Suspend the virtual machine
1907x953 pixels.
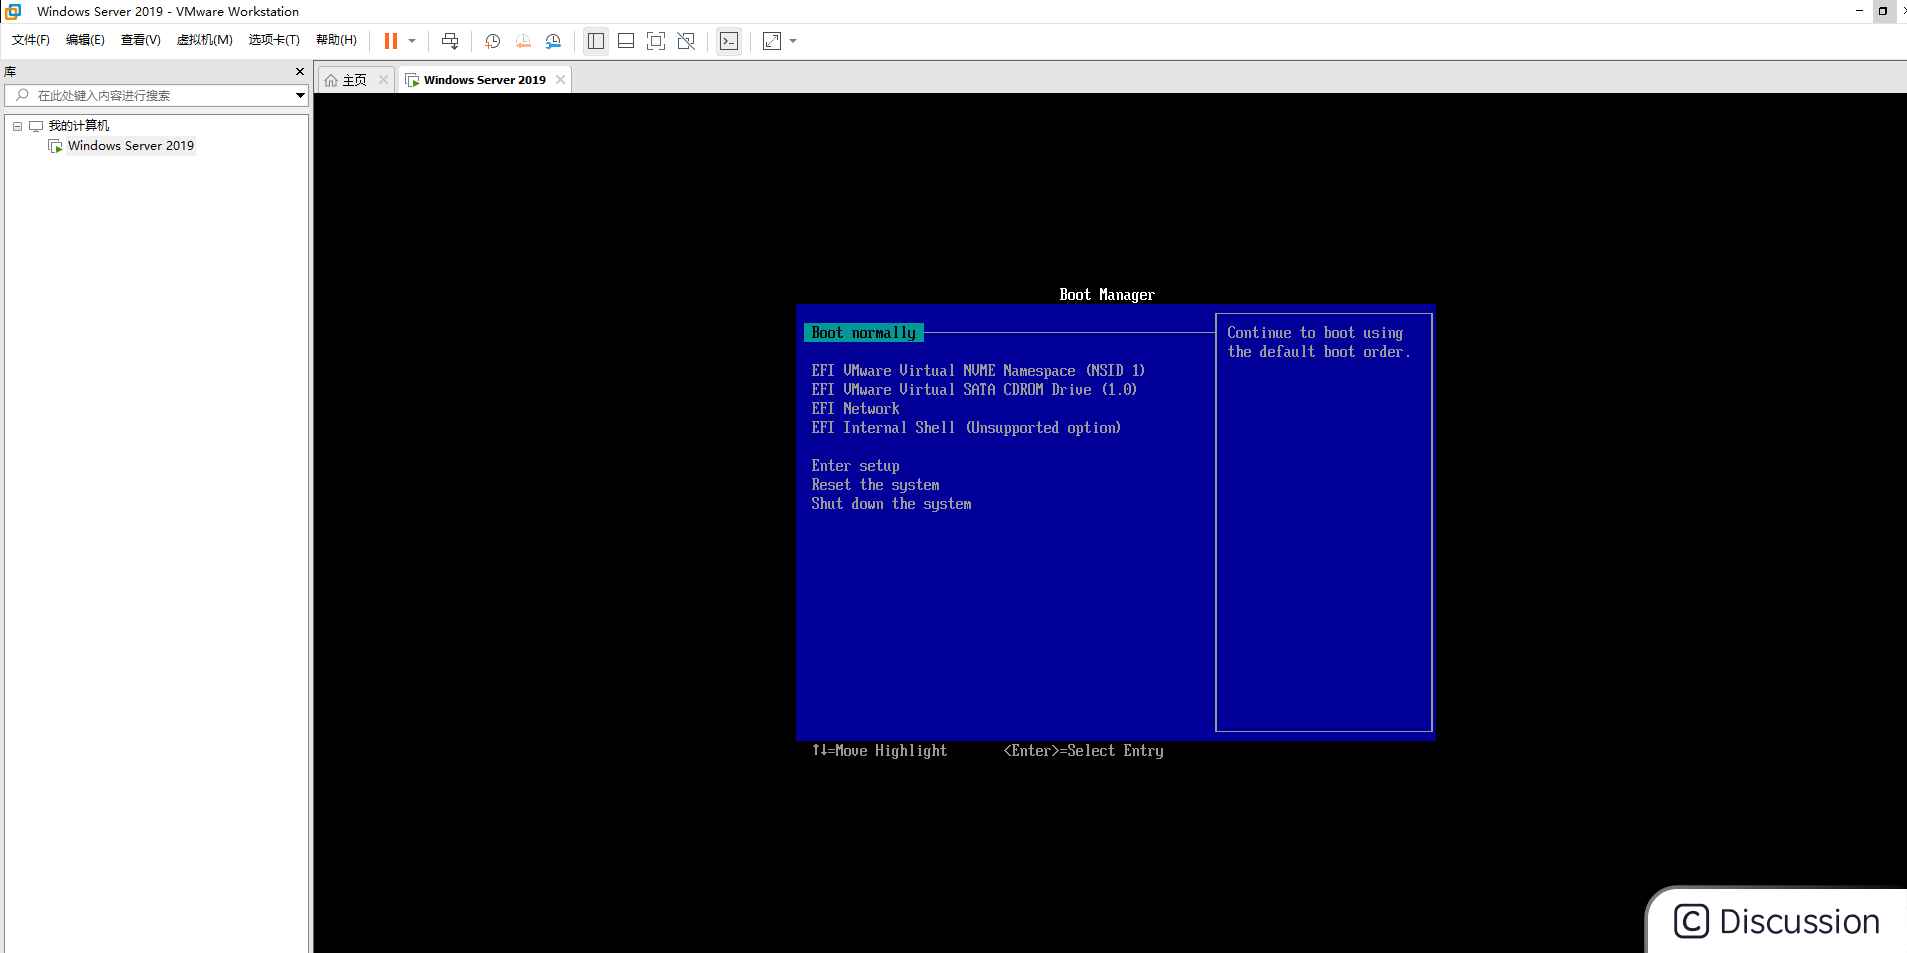(389, 41)
